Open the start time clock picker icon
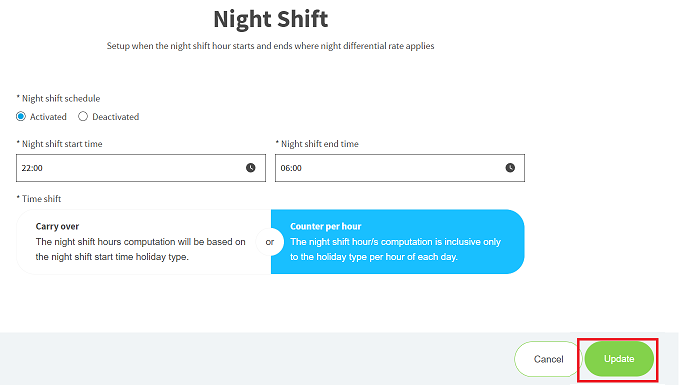This screenshot has height=385, width=682. pos(251,167)
